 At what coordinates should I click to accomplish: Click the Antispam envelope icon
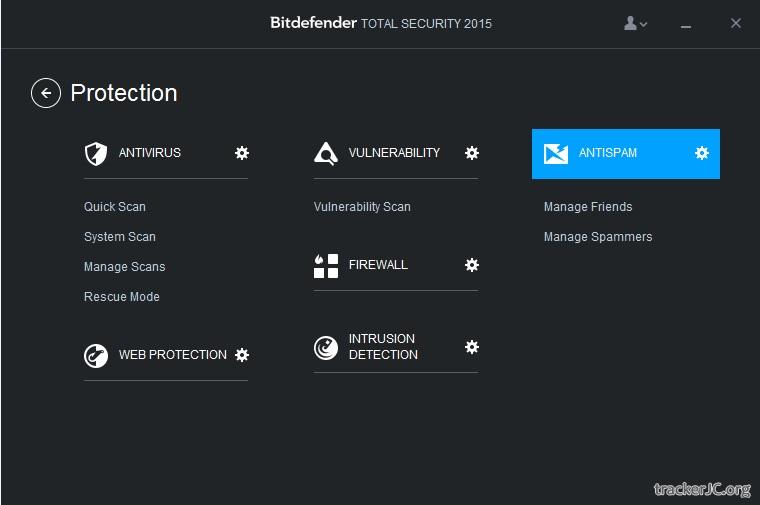coord(556,153)
